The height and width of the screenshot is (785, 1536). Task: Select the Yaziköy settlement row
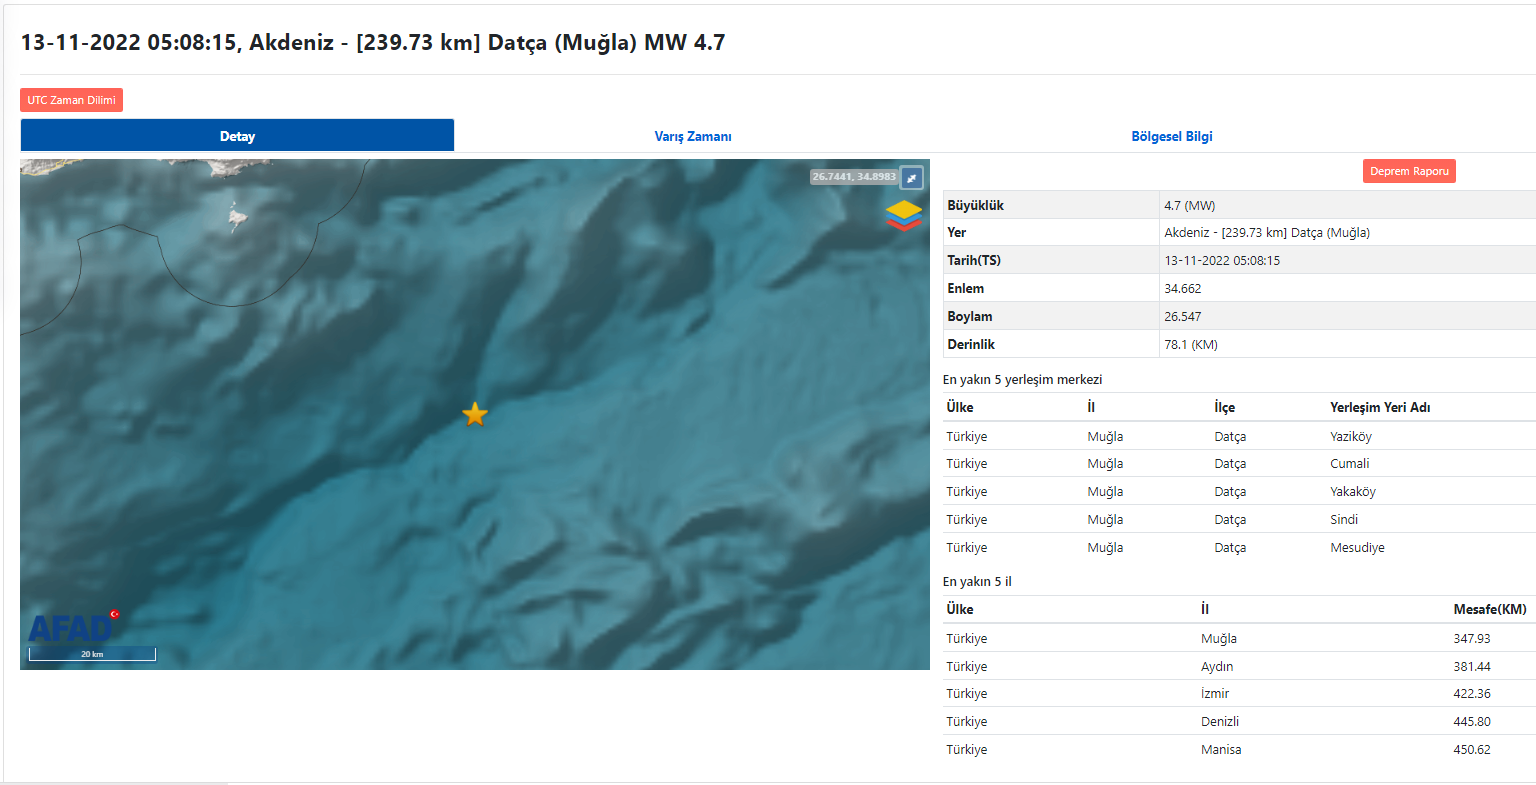[1350, 437]
